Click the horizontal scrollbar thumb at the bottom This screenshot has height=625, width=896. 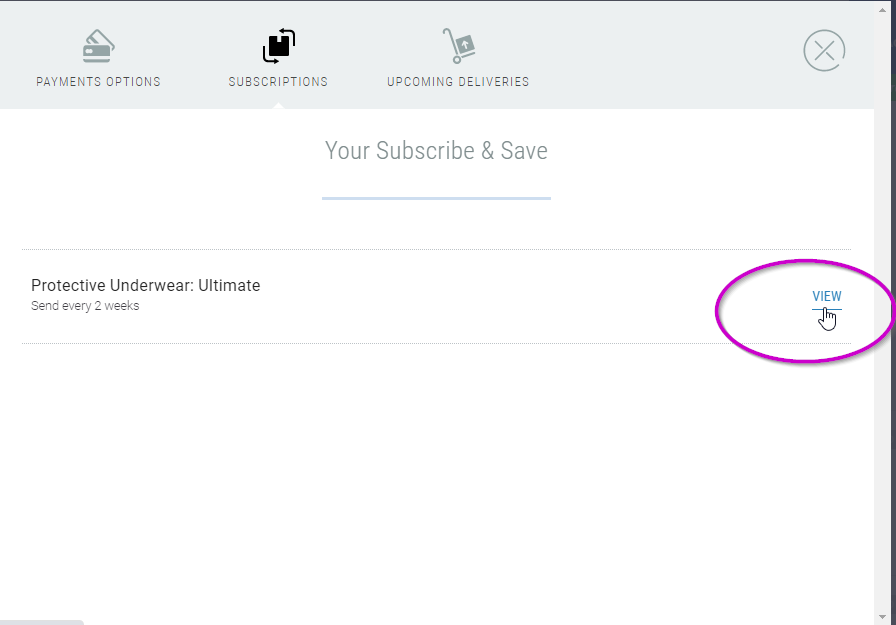[x=42, y=622]
